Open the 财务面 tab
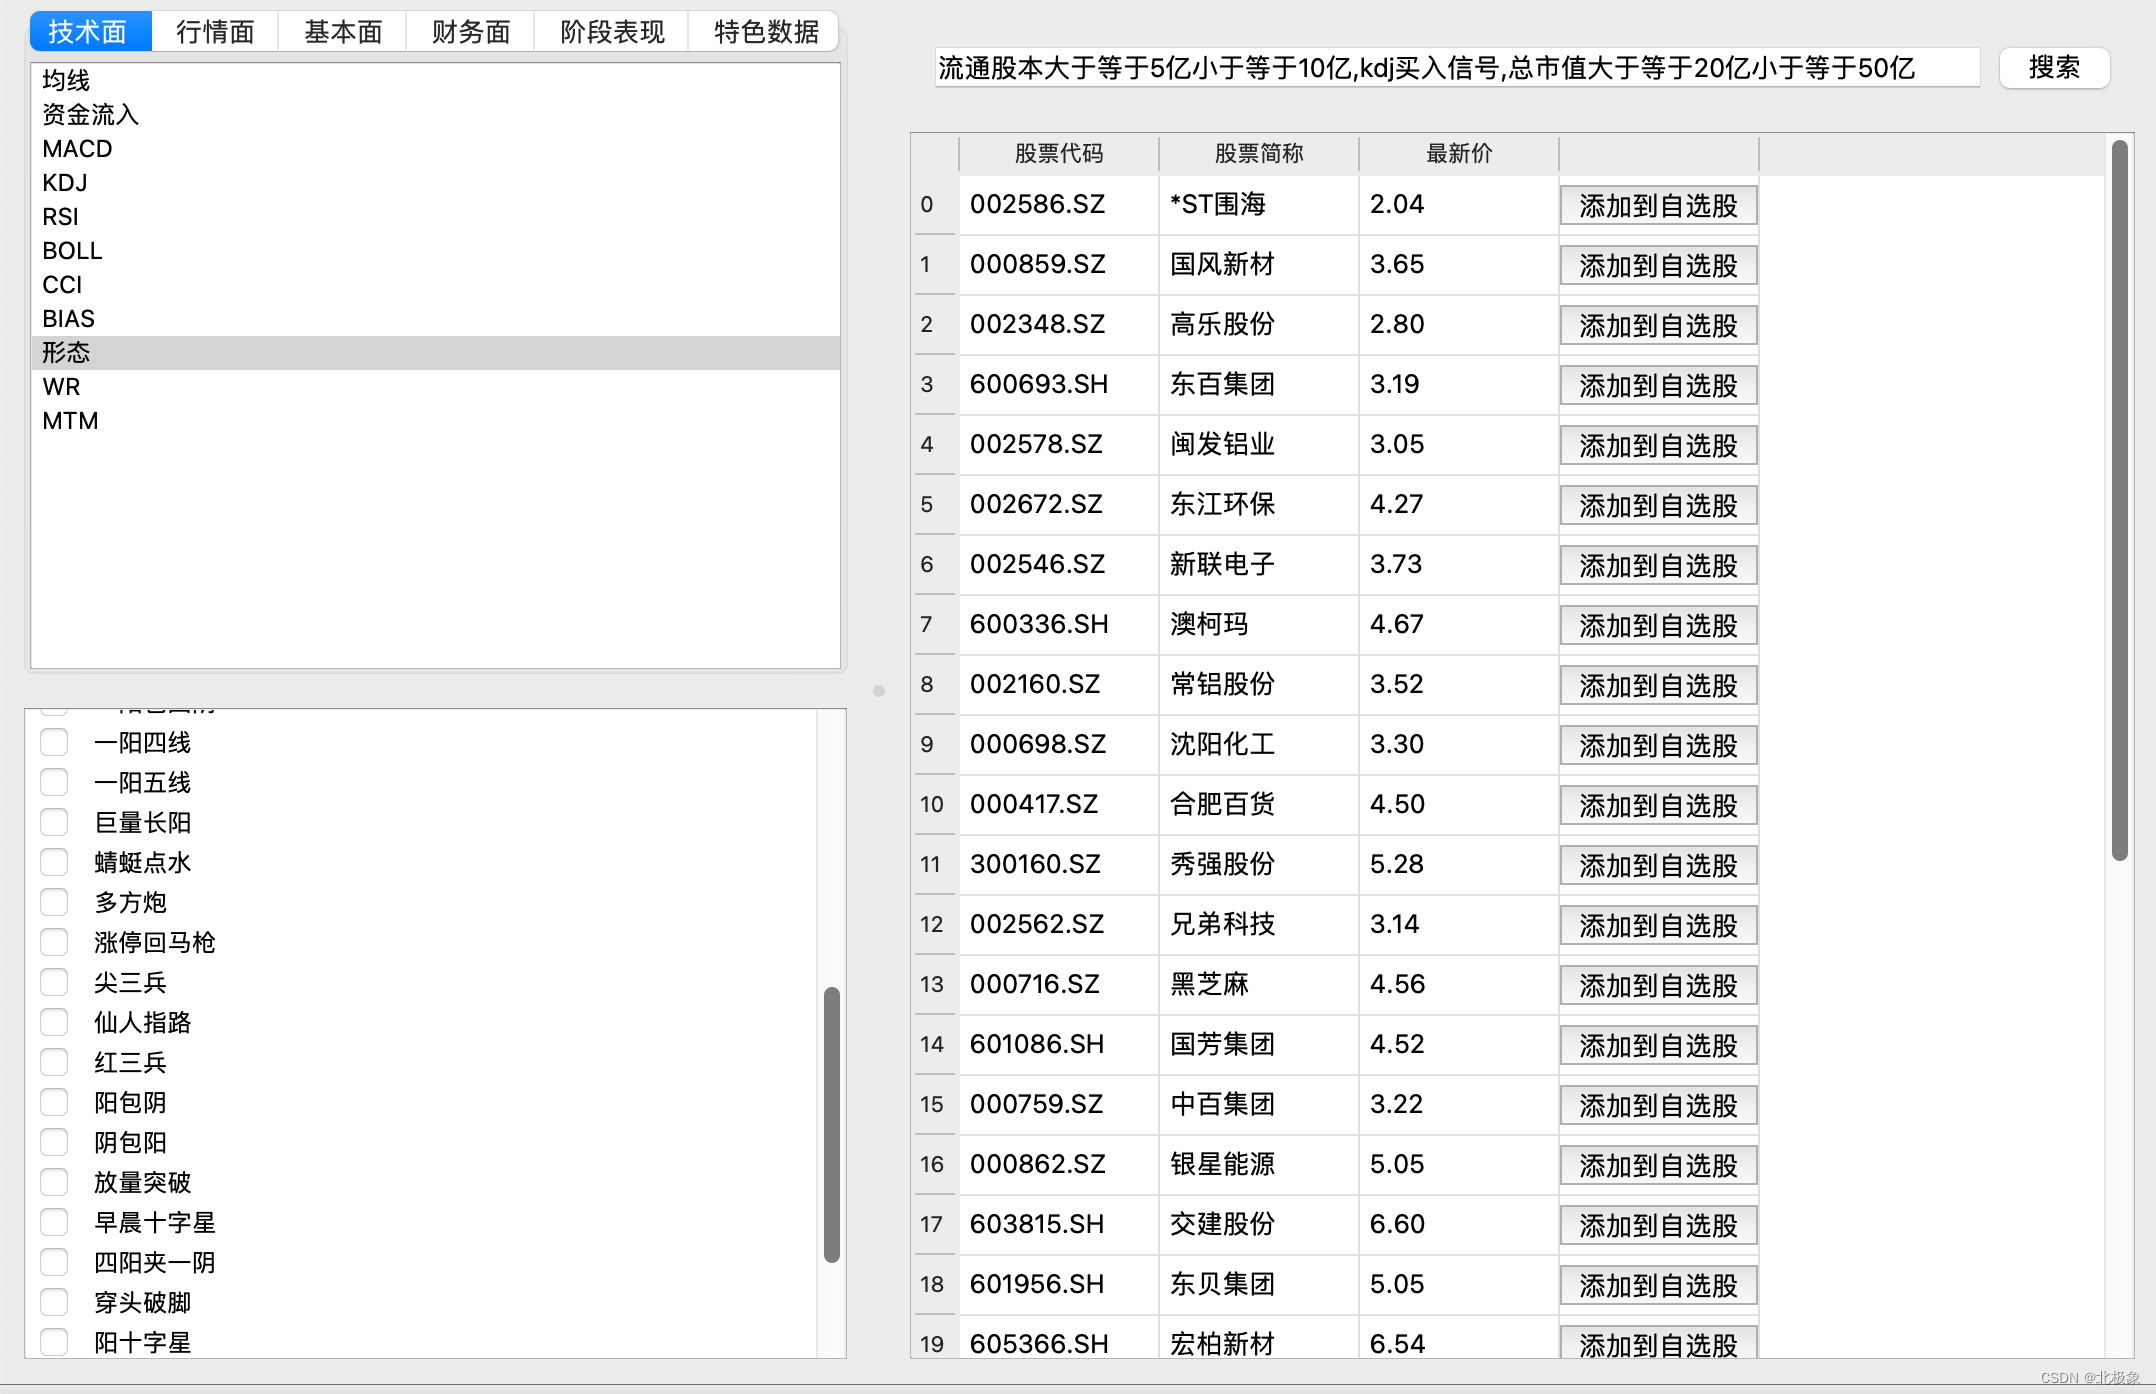2156x1394 pixels. tap(471, 32)
